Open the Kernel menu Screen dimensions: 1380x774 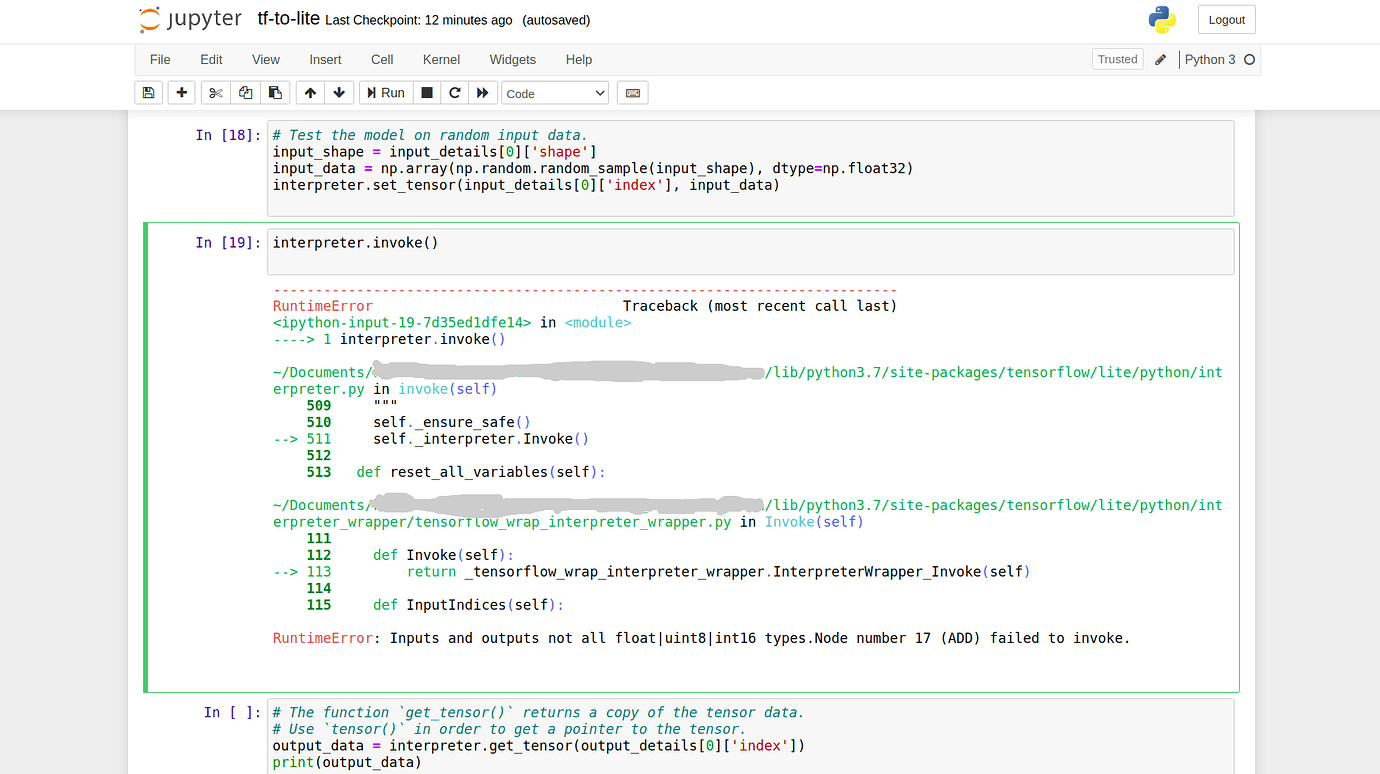click(441, 60)
